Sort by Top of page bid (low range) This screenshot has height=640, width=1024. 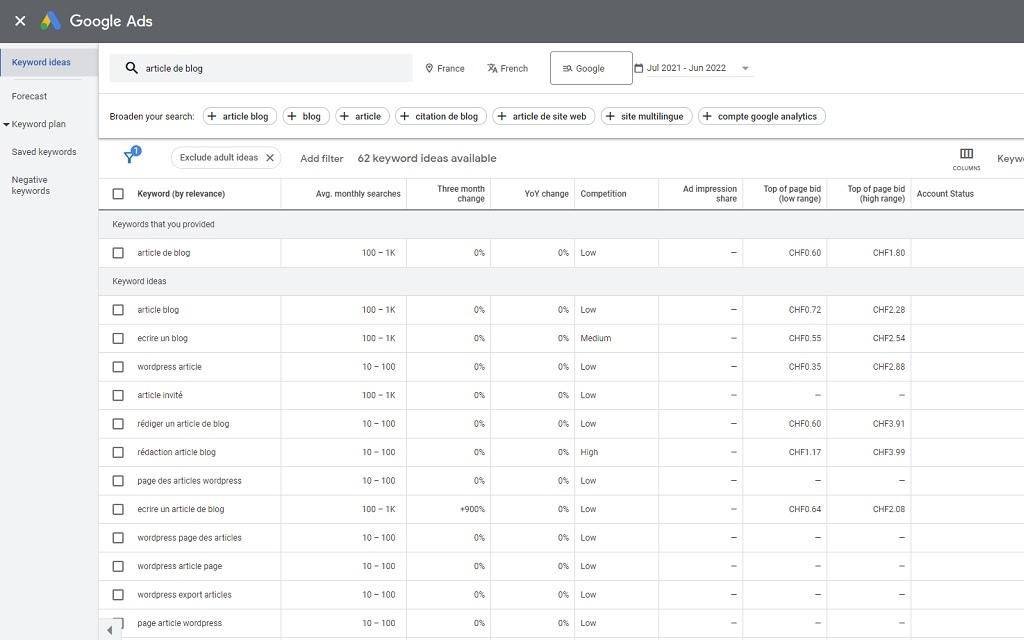792,193
